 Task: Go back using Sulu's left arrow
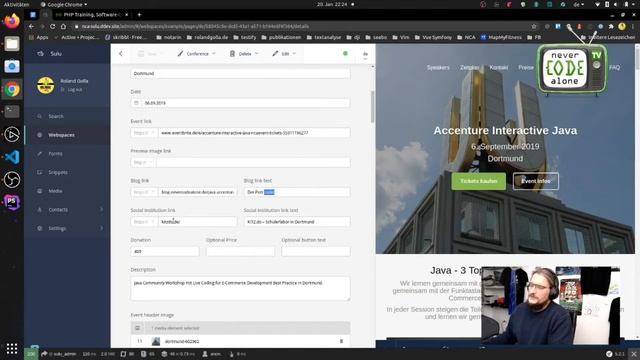click(x=121, y=53)
